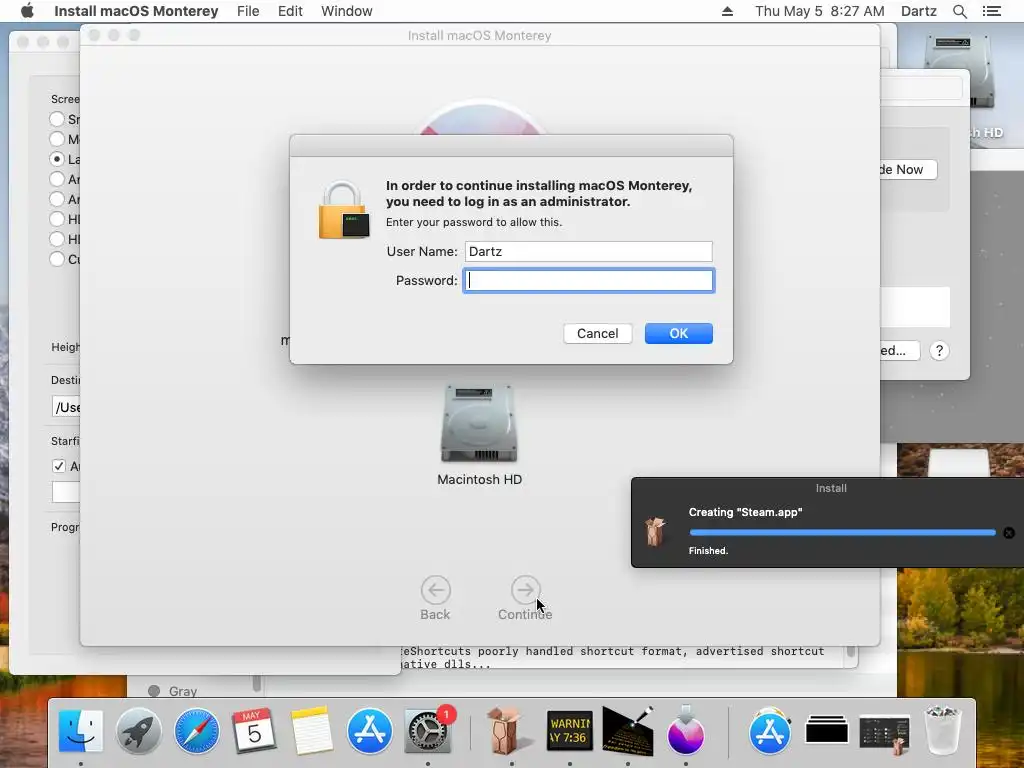Open Launchpad from the Dock
This screenshot has width=1024, height=768.
tap(138, 731)
